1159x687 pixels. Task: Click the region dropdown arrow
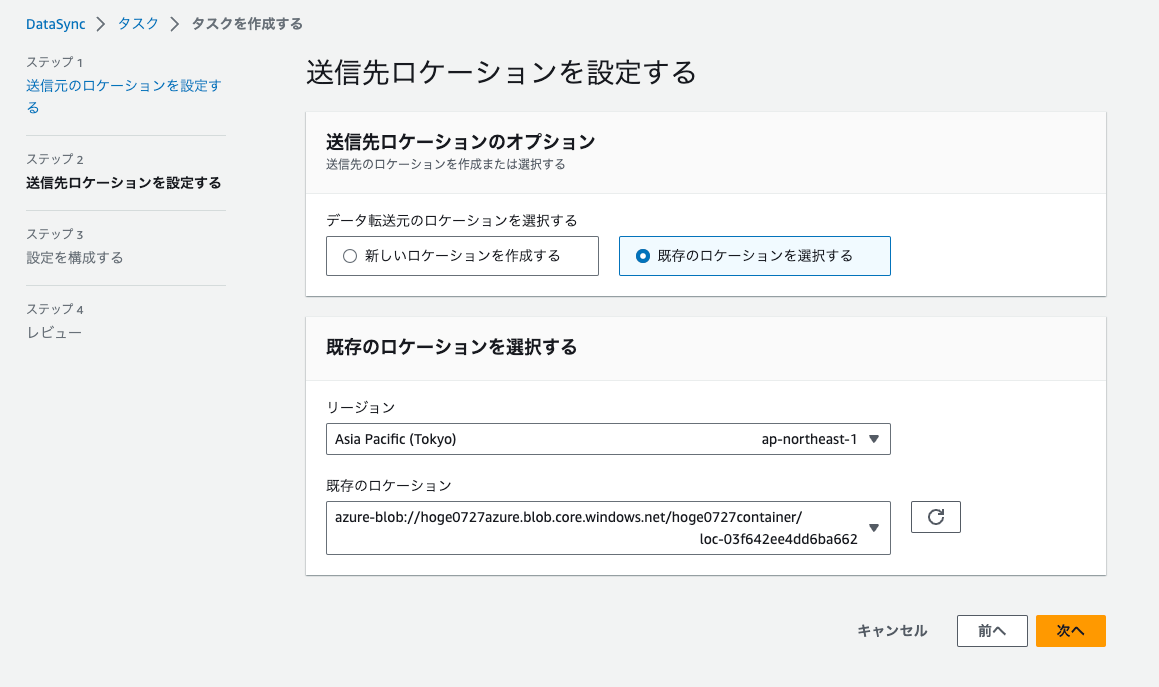click(x=873, y=438)
